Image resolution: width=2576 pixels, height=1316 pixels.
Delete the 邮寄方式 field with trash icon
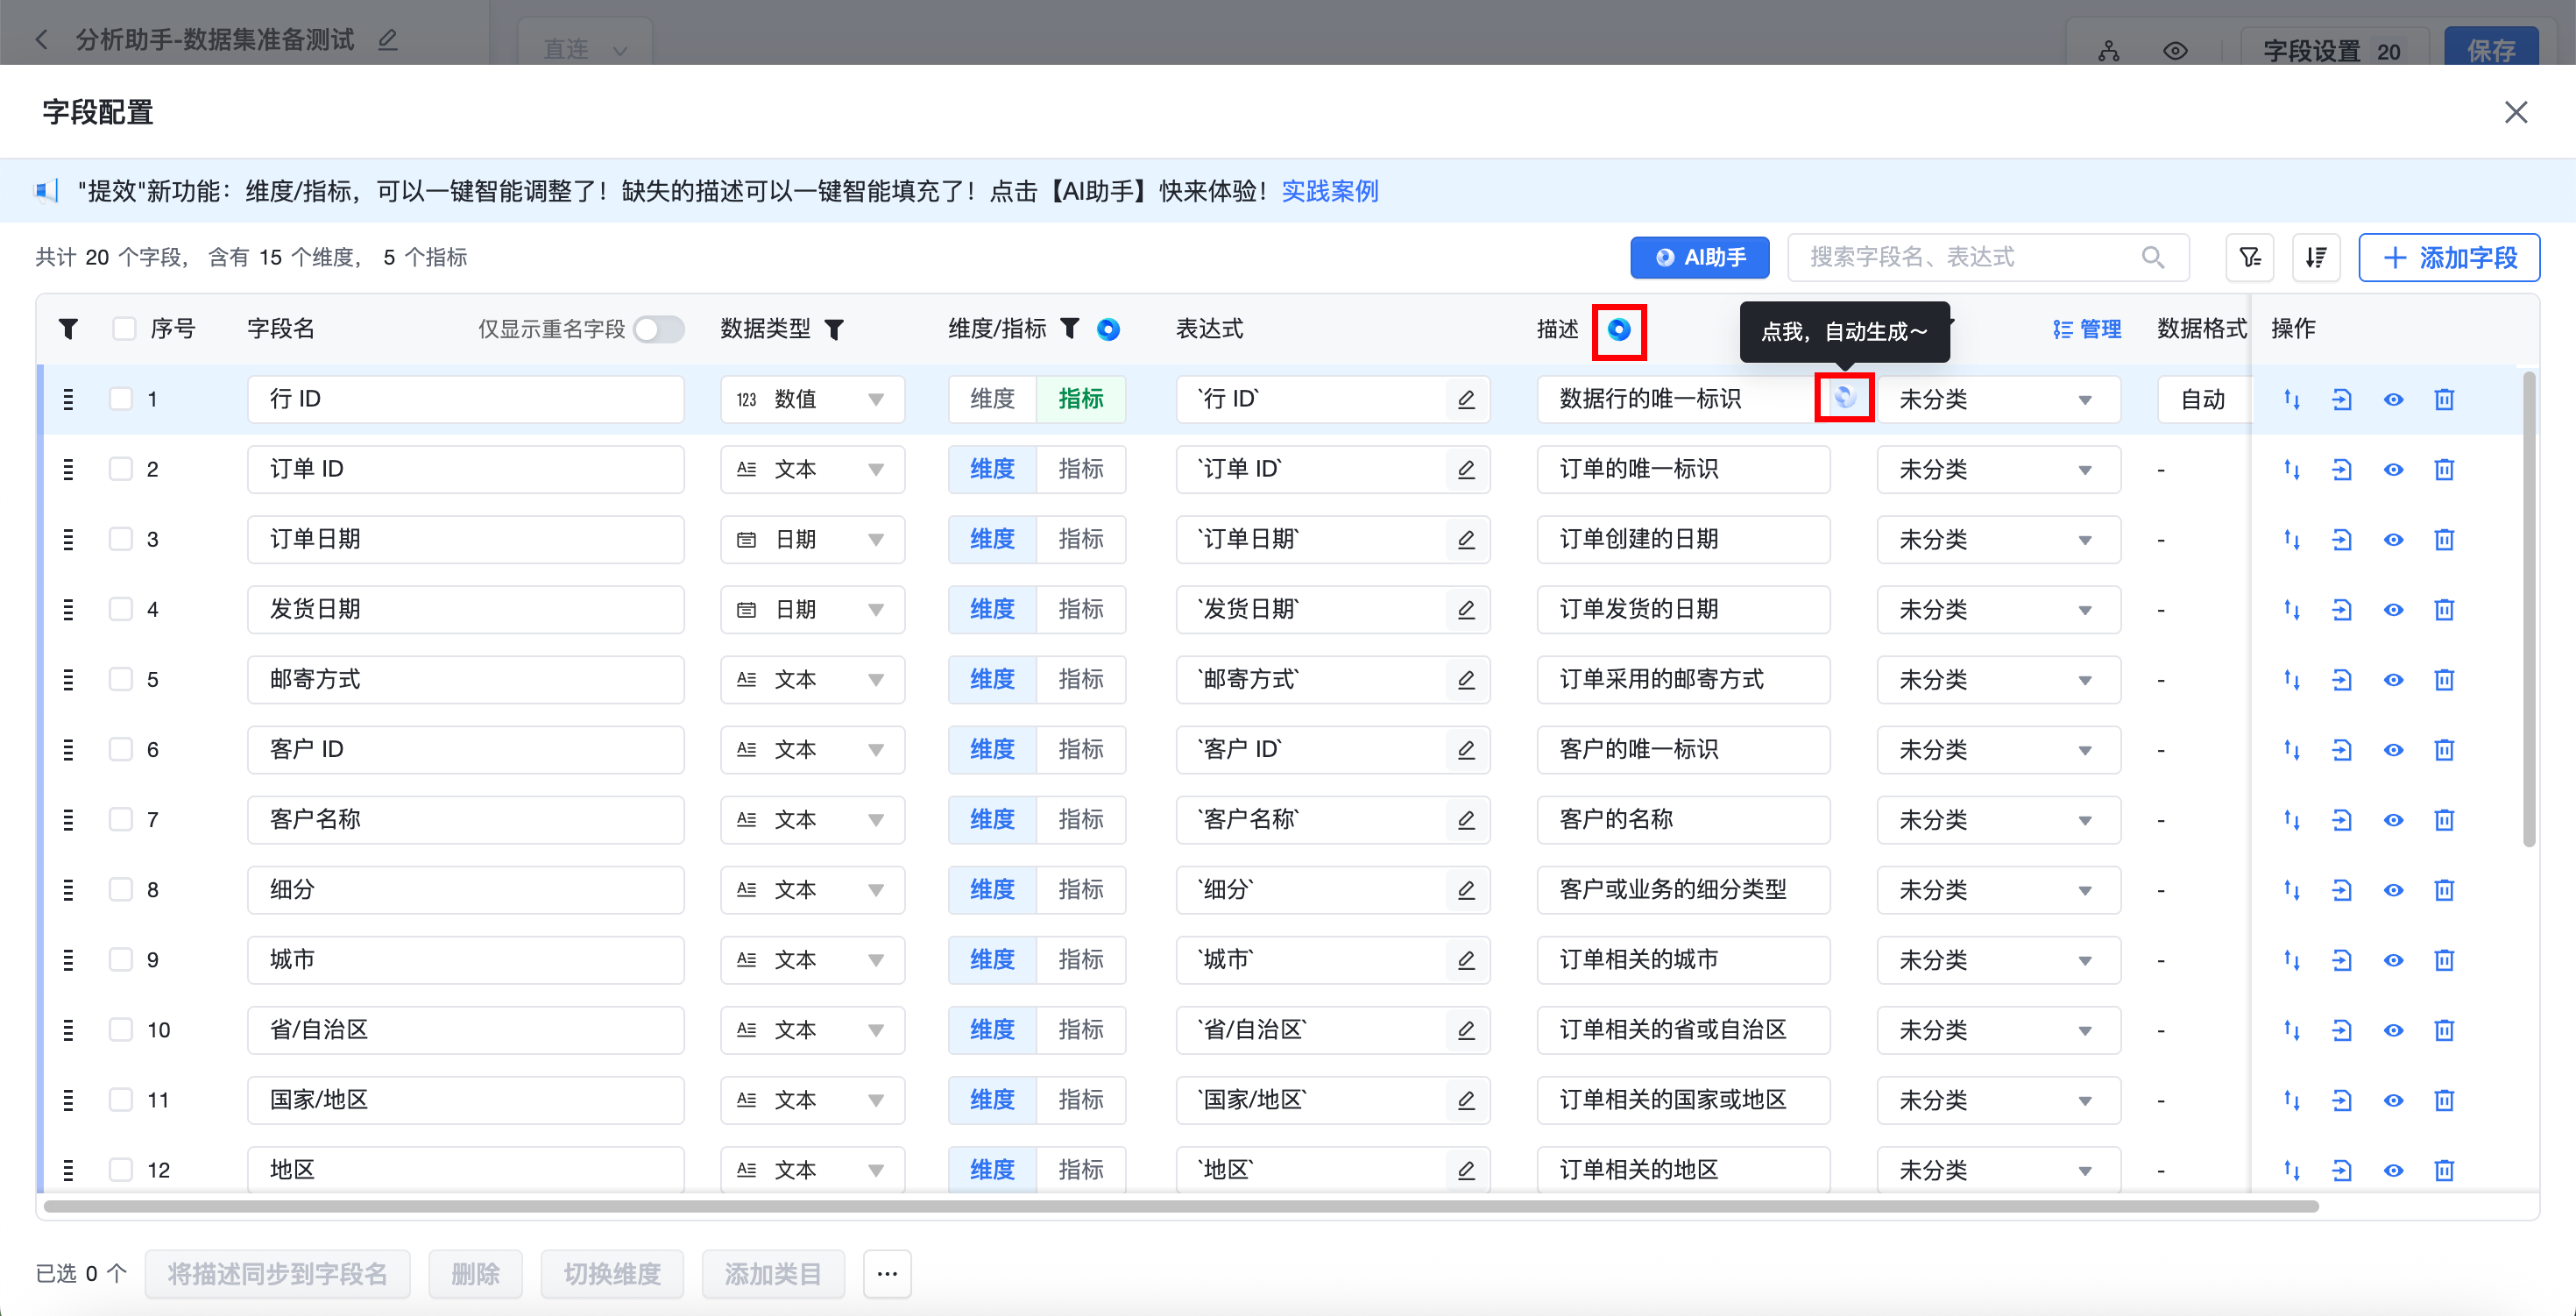click(2443, 679)
